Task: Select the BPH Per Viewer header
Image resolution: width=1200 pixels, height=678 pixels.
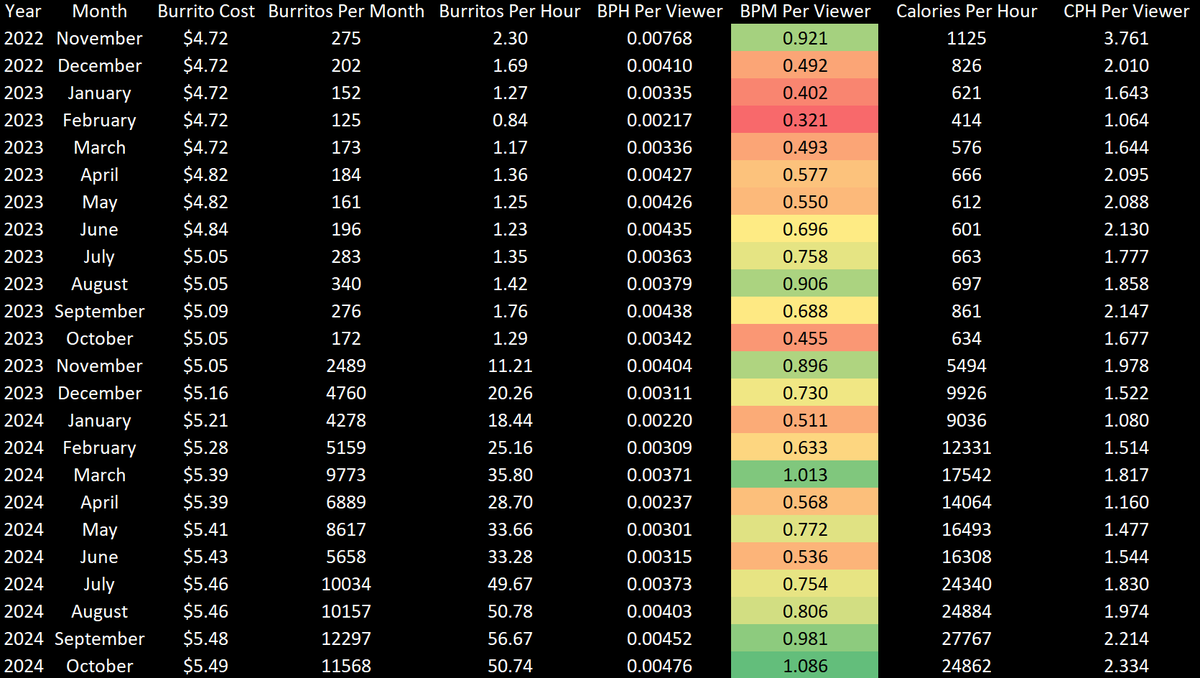Action: tap(659, 12)
